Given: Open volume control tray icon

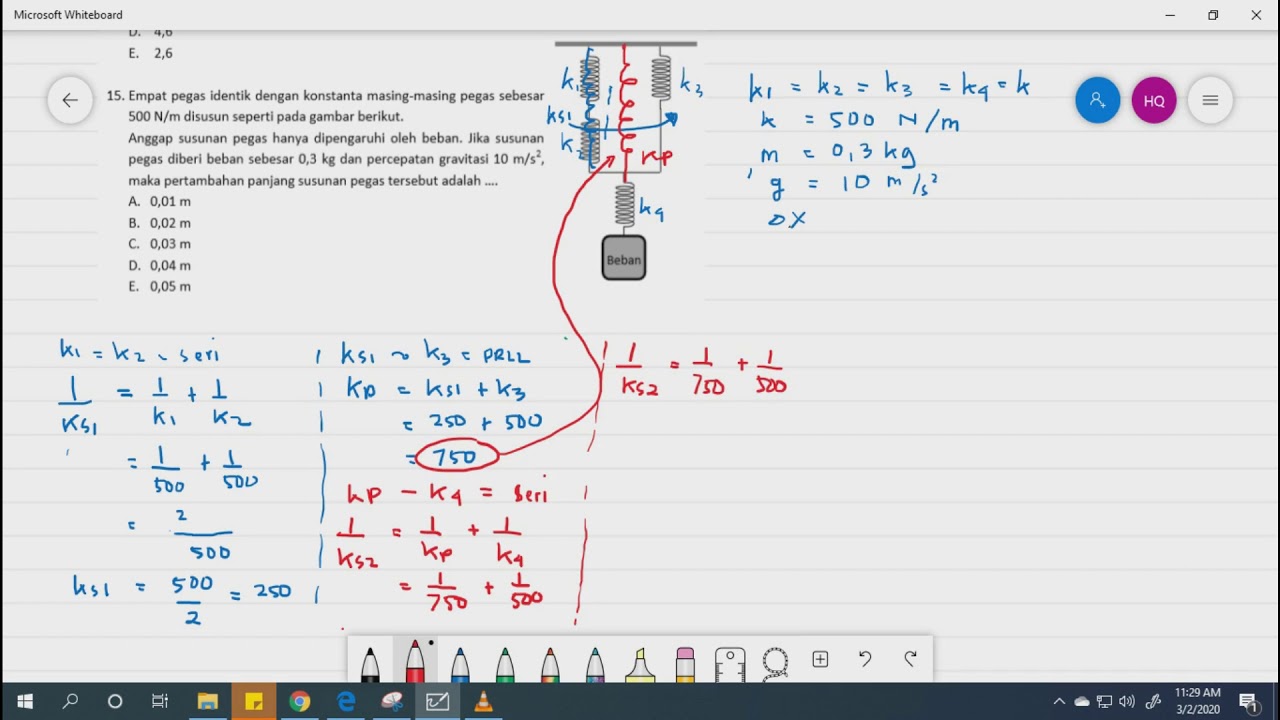Looking at the screenshot, I should coord(1128,701).
